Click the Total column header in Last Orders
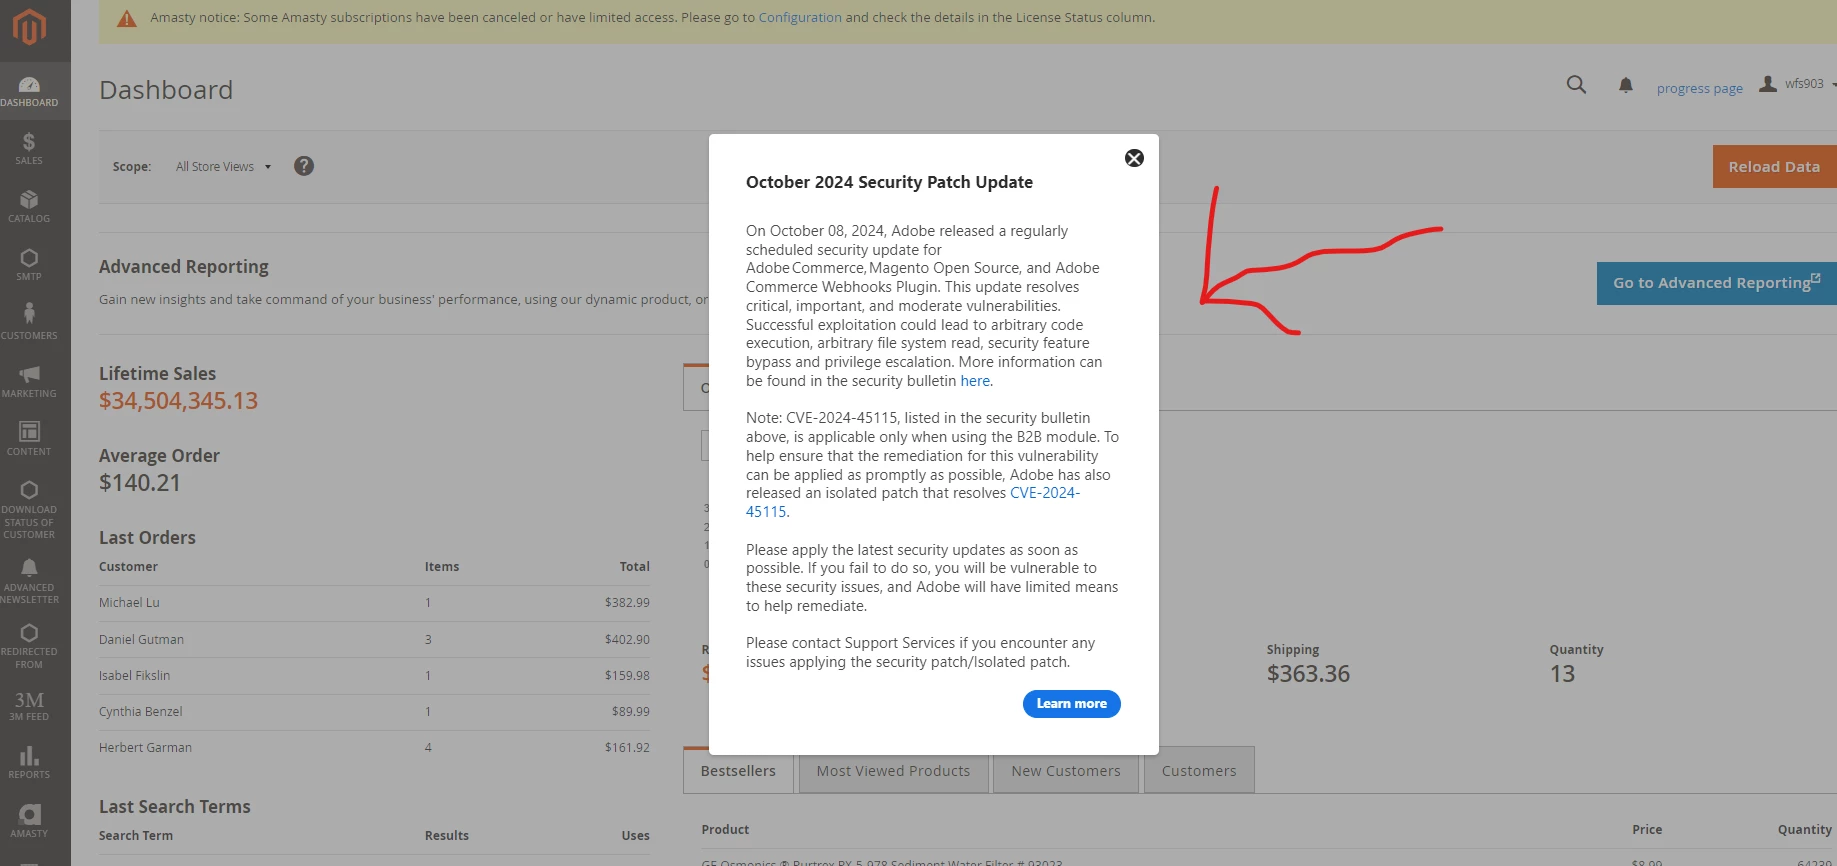 tap(634, 567)
